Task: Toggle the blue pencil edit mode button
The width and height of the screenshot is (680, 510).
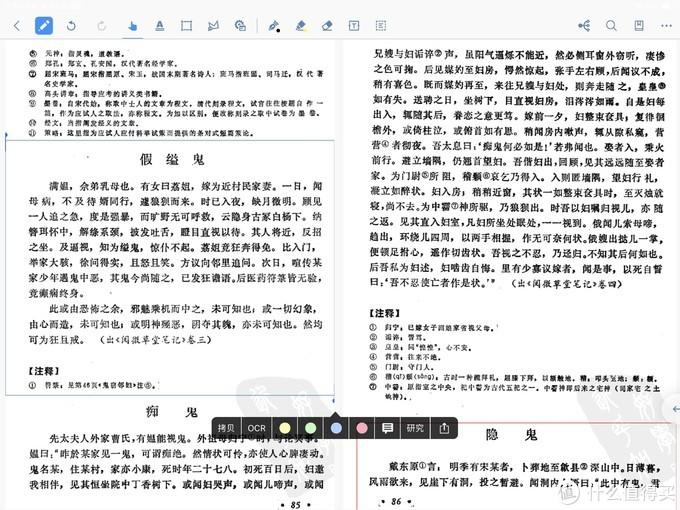Action: tap(44, 26)
